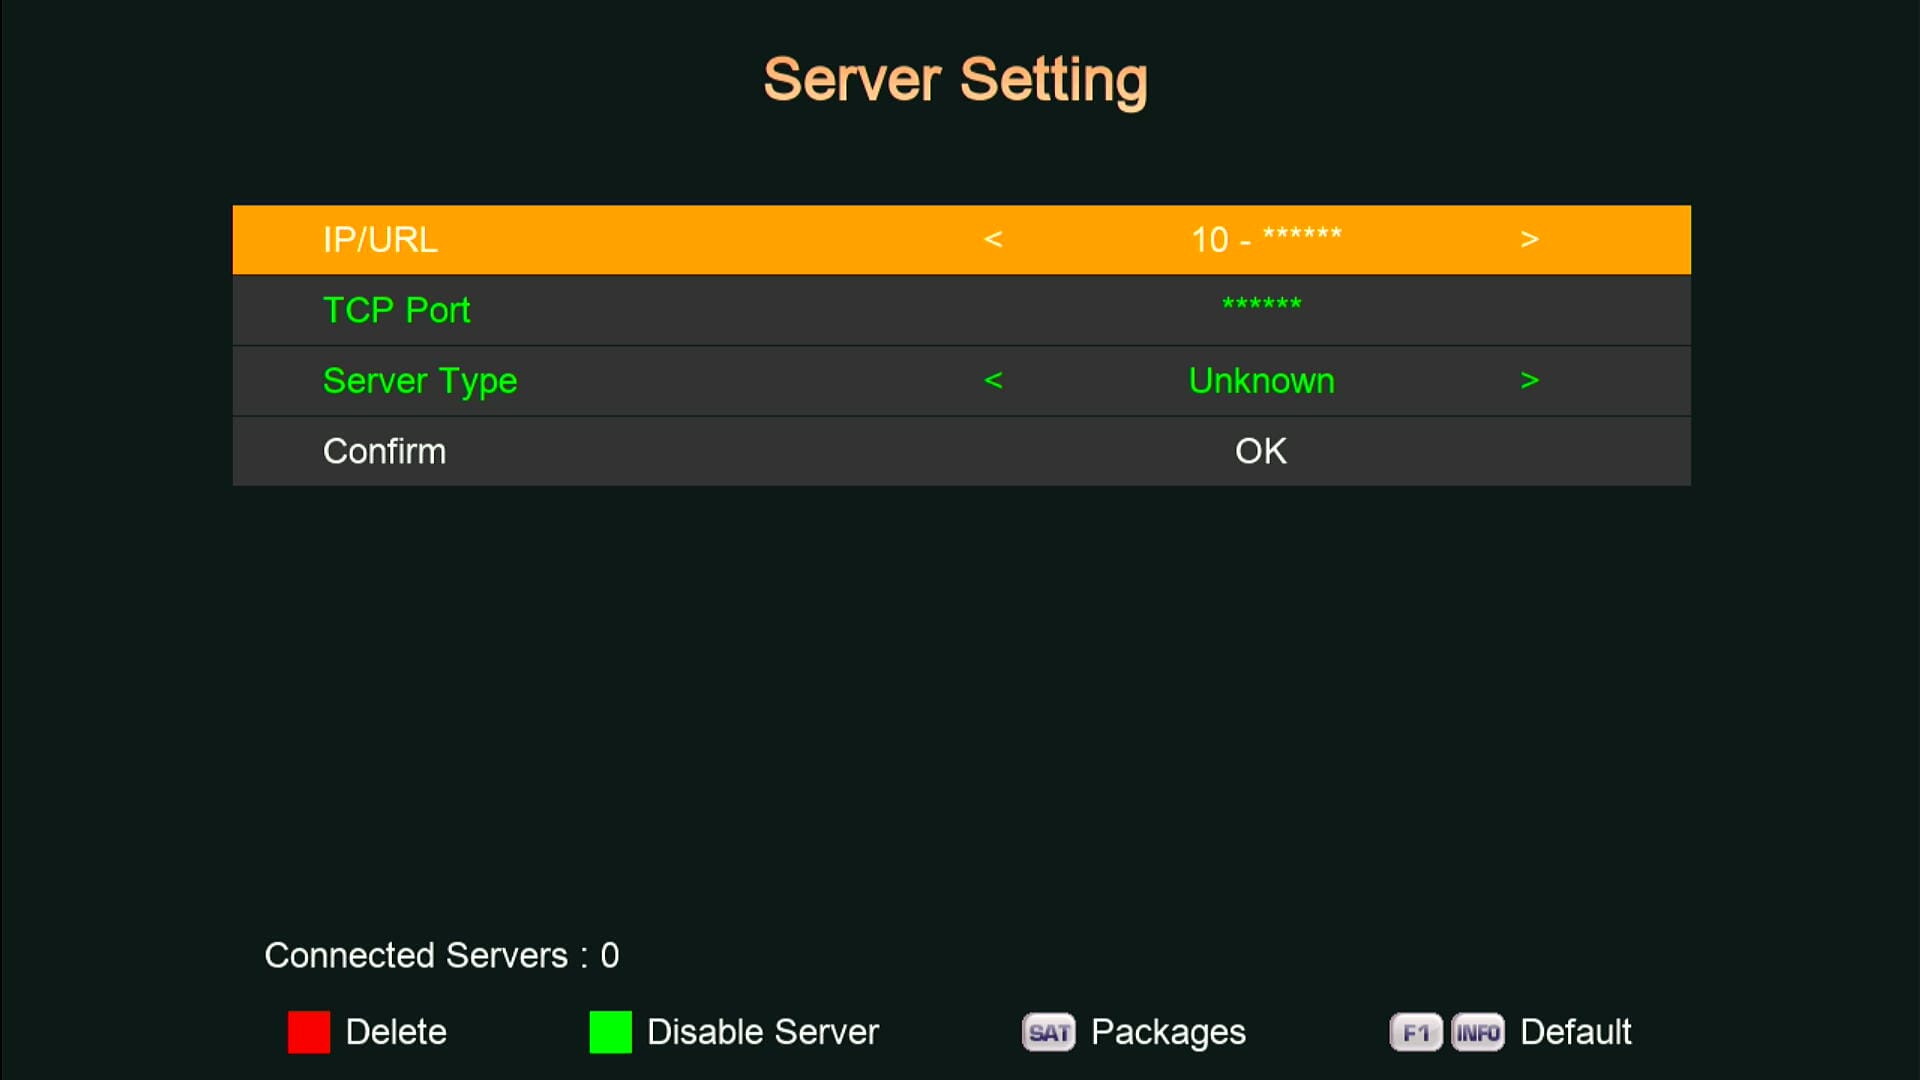The image size is (1920, 1080).
Task: Click the Default label
Action: coord(1575,1032)
